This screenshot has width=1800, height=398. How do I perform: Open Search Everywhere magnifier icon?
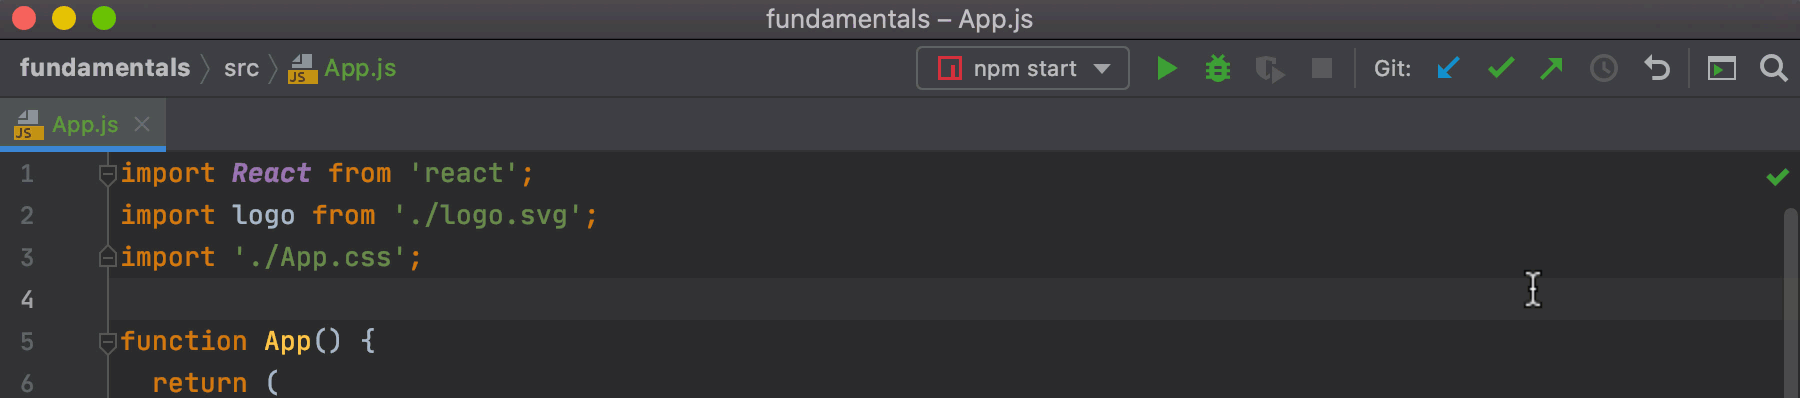pos(1774,68)
